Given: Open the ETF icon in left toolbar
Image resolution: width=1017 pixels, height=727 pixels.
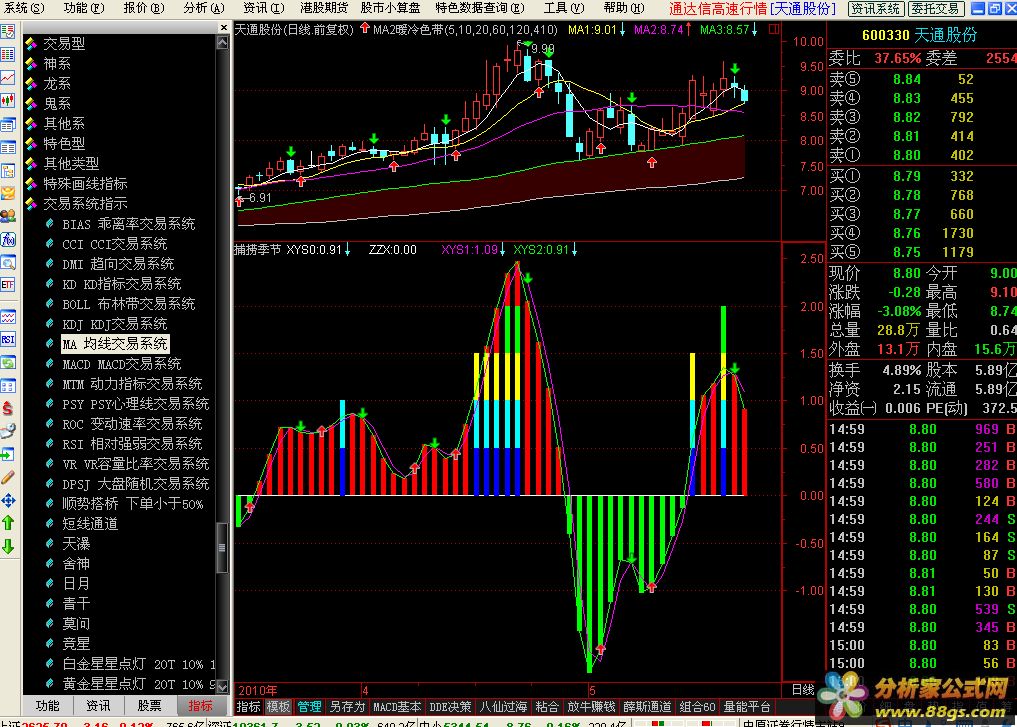Looking at the screenshot, I should click(x=8, y=285).
